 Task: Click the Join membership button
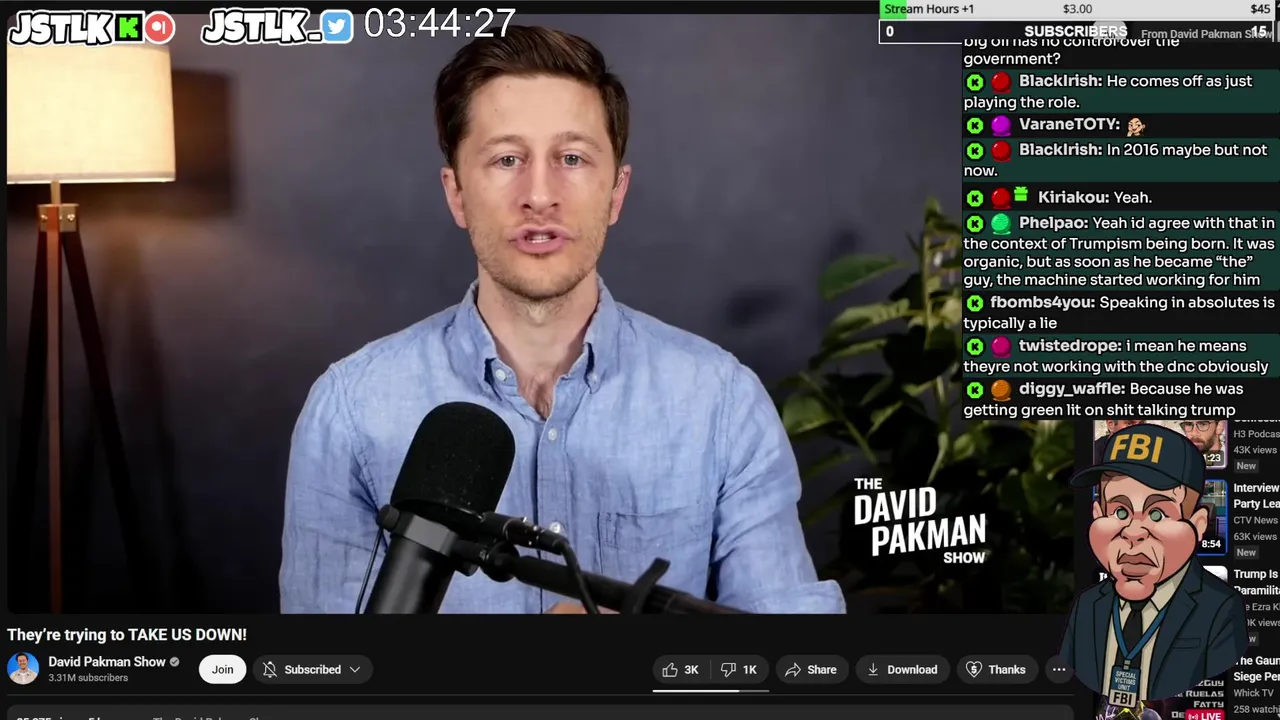[222, 670]
